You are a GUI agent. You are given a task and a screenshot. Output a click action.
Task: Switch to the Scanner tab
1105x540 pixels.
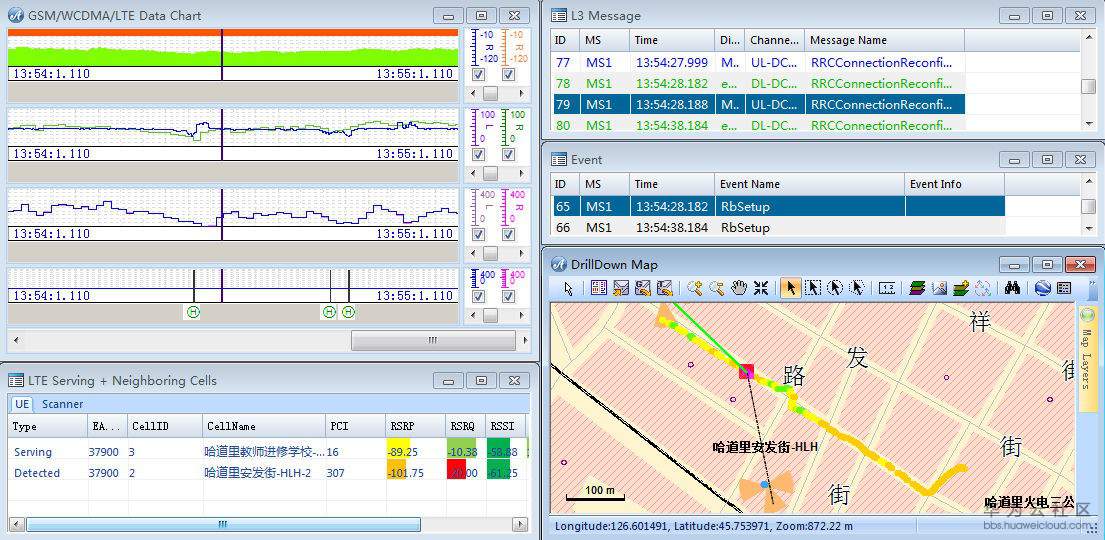coord(62,404)
